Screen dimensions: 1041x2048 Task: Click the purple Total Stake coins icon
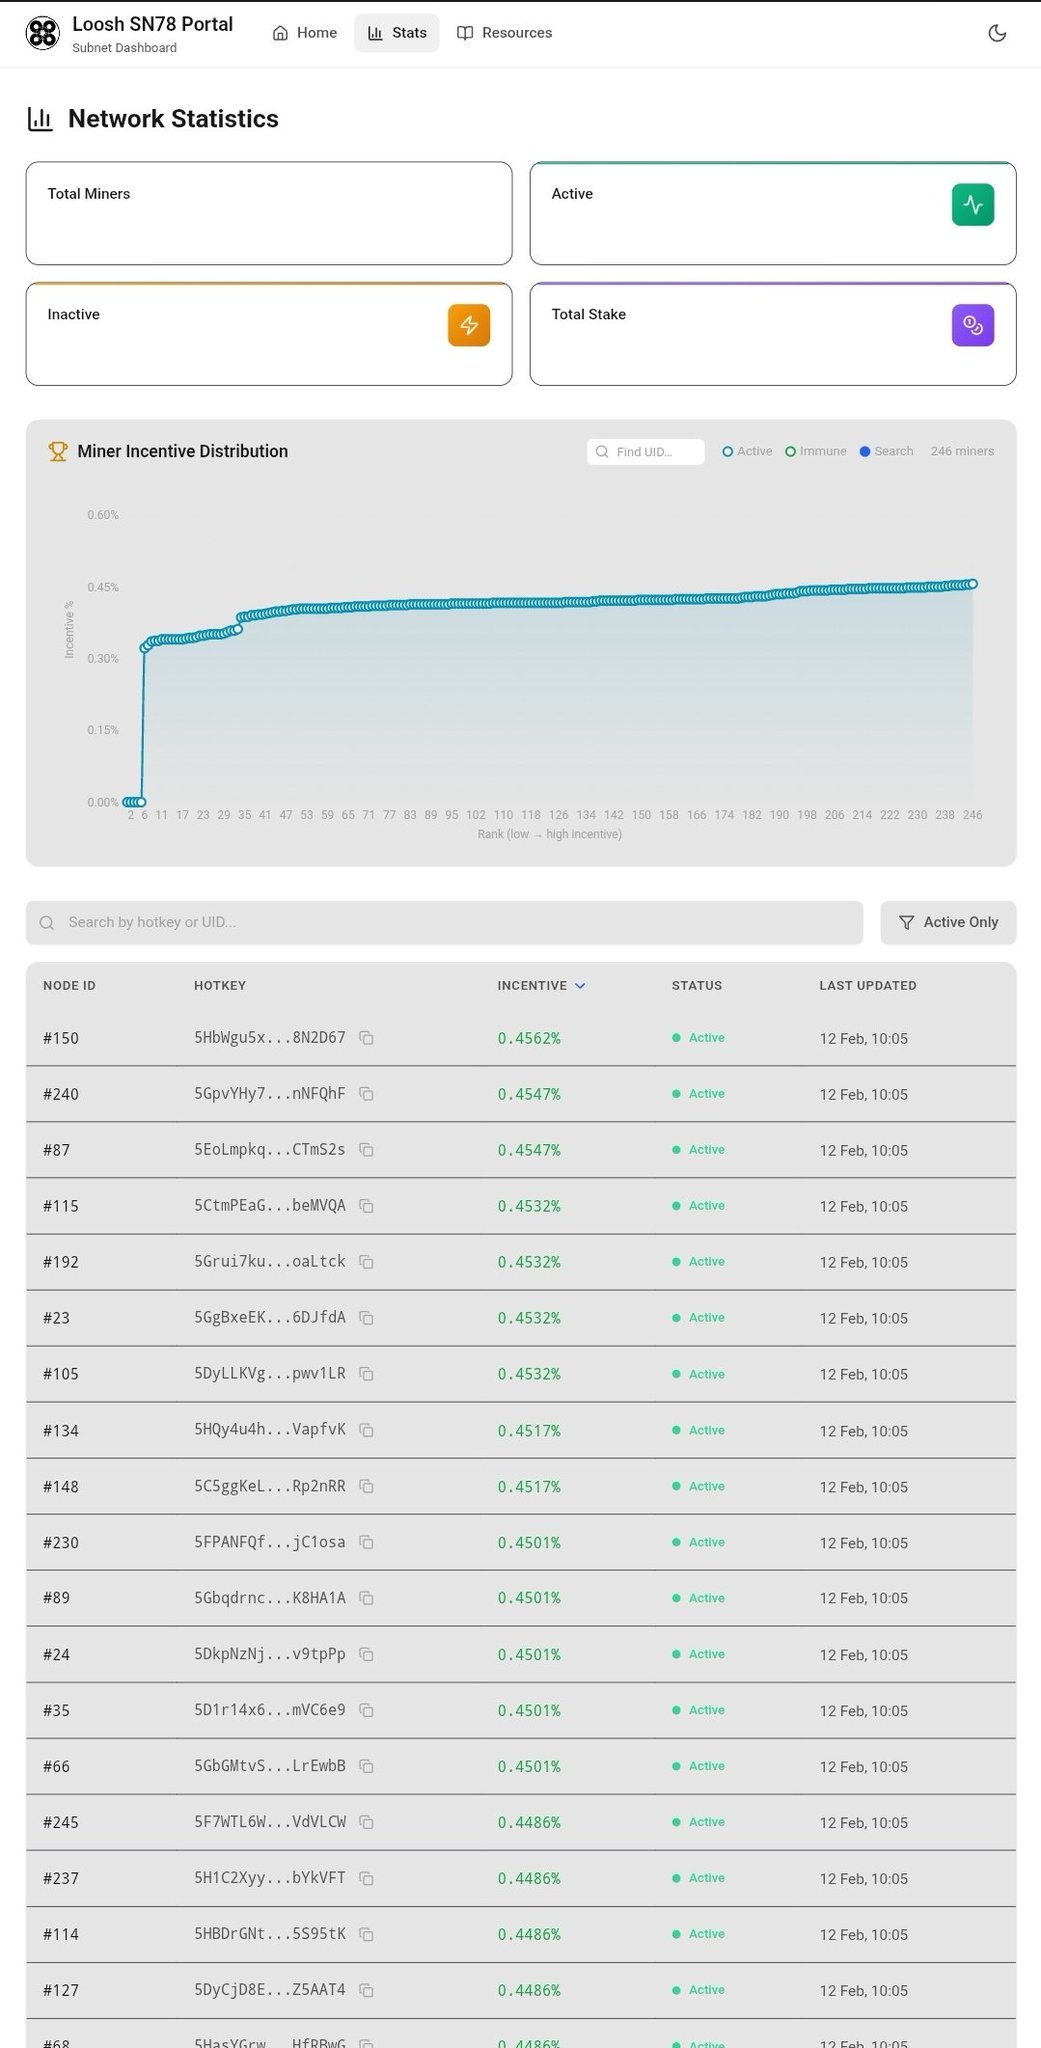(x=972, y=325)
